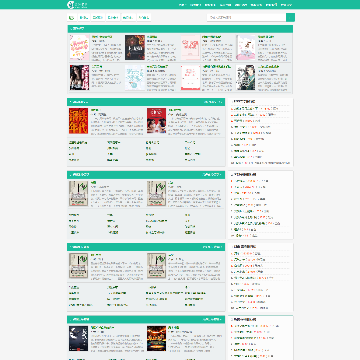
Task: Open the first item in the top navigation bar
Action: click(x=182, y=5)
